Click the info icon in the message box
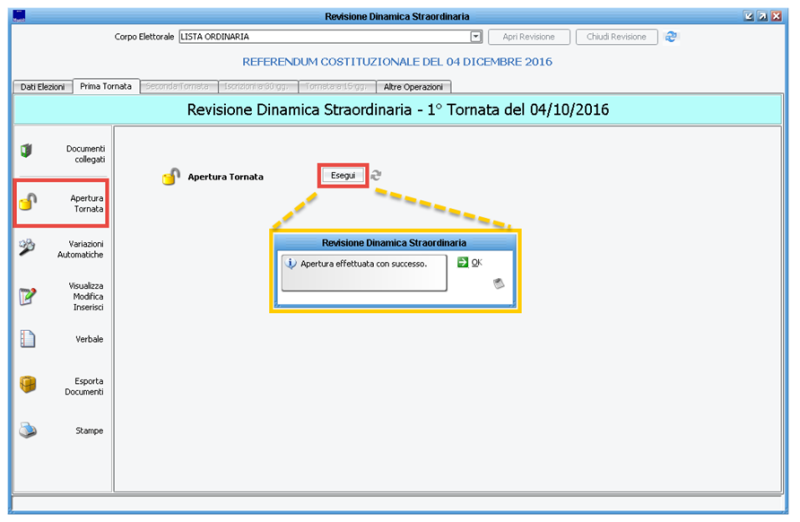Screen dimensions: 800x522 290,264
